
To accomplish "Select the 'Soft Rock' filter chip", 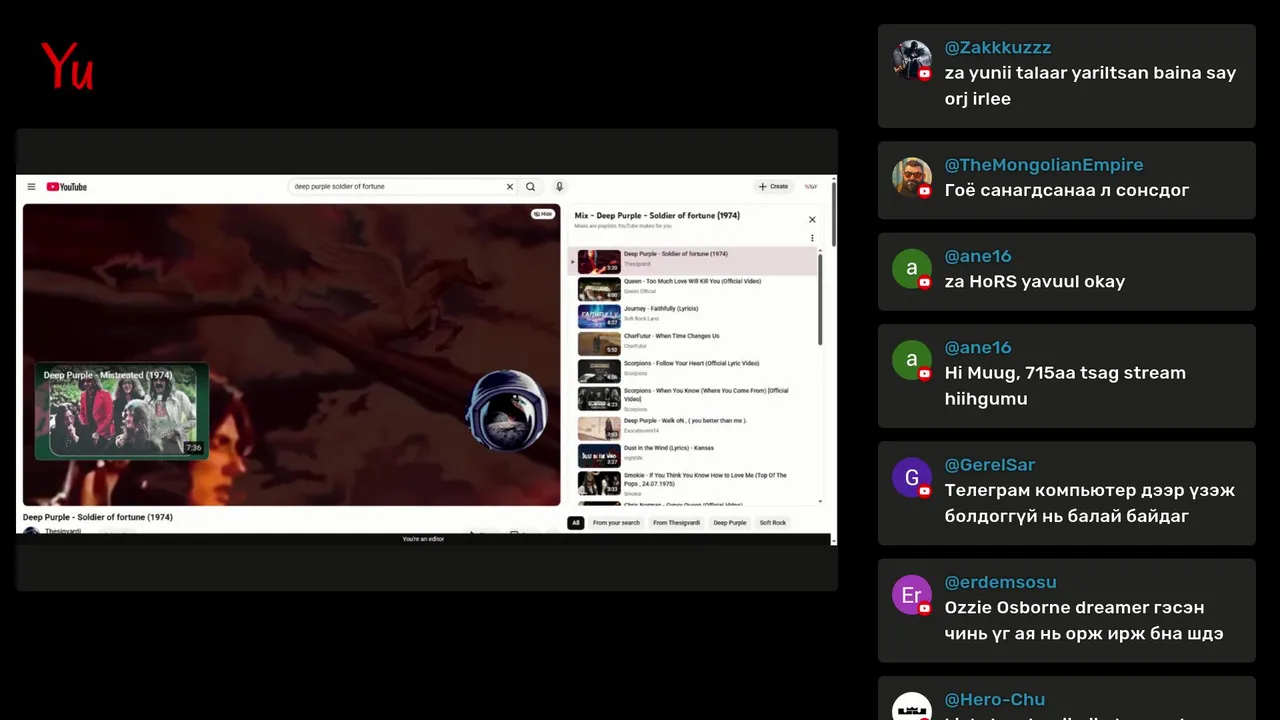I will [x=773, y=523].
